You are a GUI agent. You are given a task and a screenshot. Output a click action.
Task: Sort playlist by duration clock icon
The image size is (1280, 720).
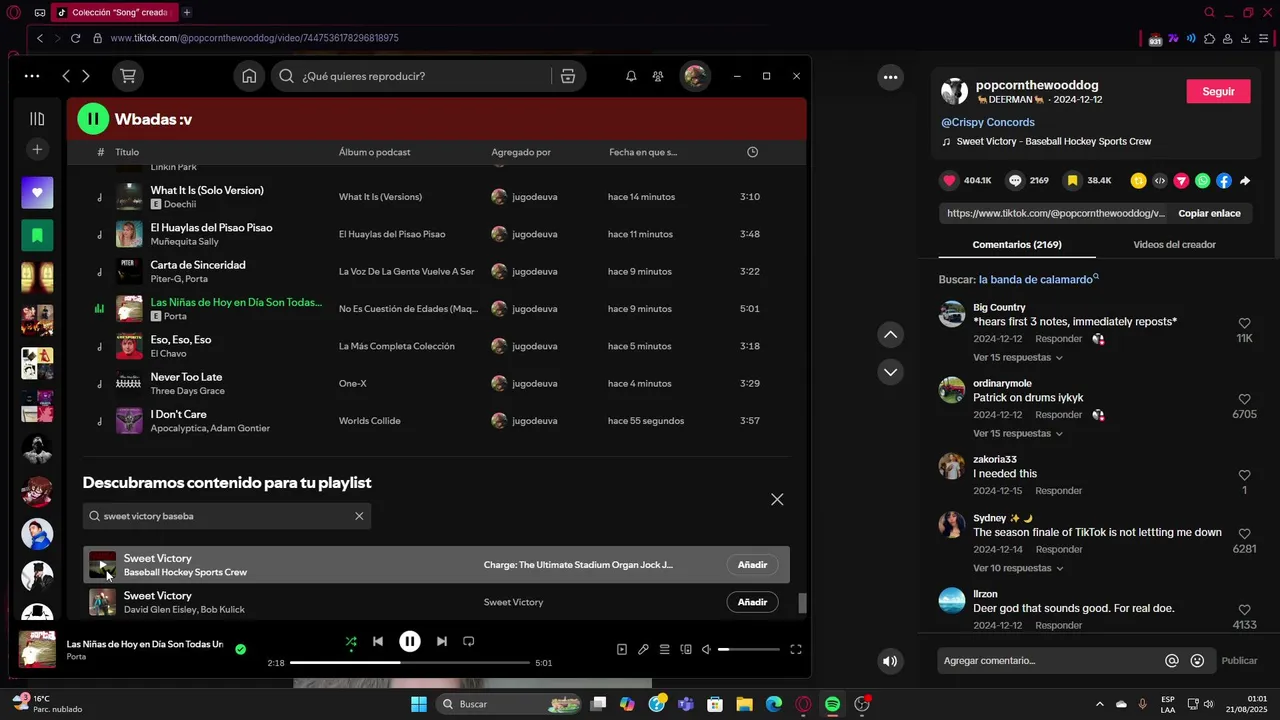pyautogui.click(x=752, y=152)
